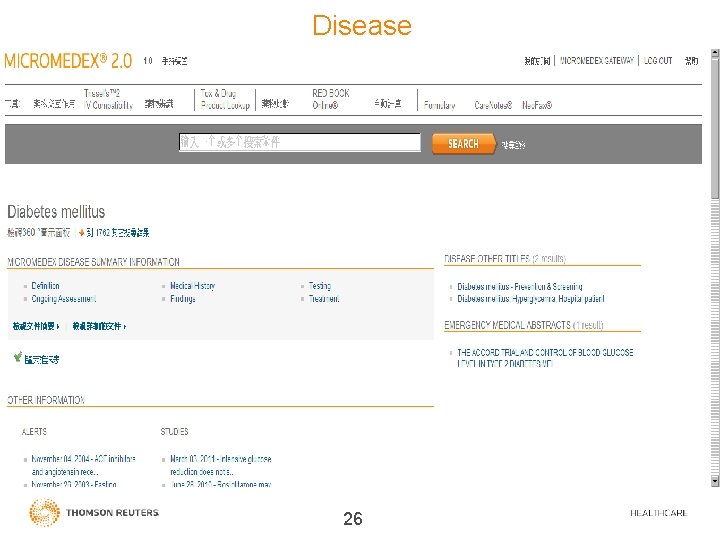Click the orange down-arrow jump-to-results icon

click(81, 233)
